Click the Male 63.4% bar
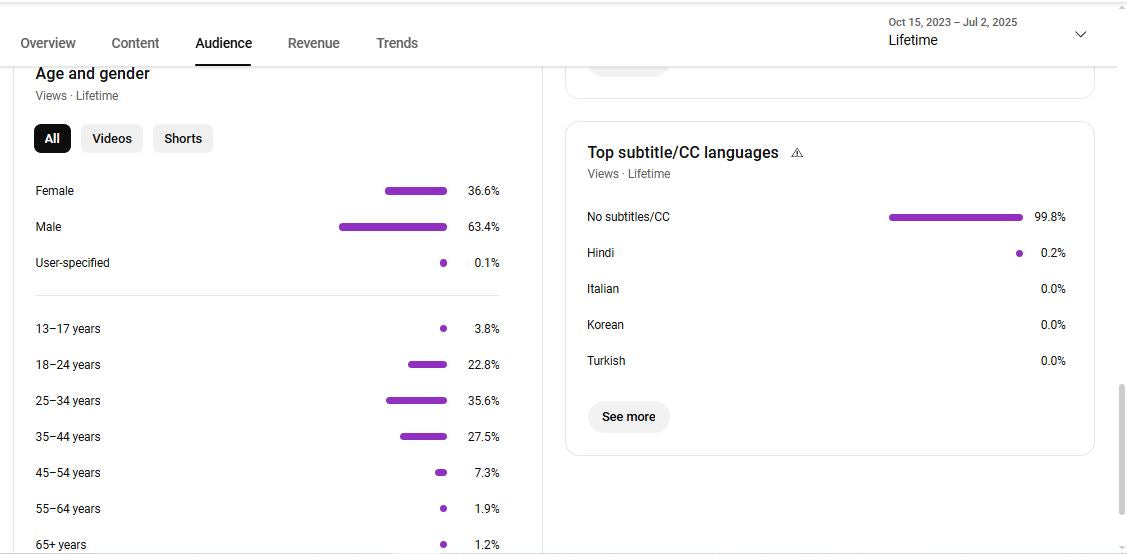The width and height of the screenshot is (1127, 554). (x=392, y=227)
